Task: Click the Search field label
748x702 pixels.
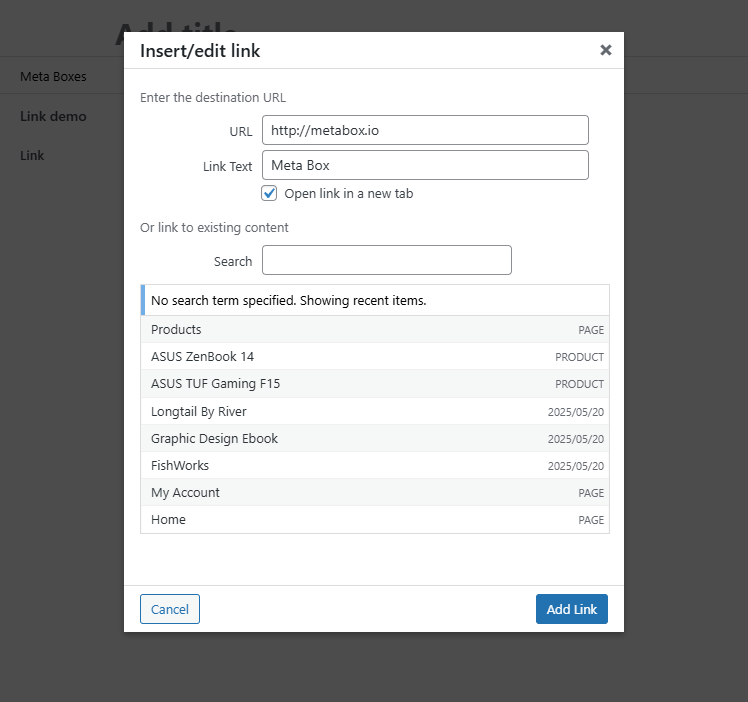Action: [232, 261]
